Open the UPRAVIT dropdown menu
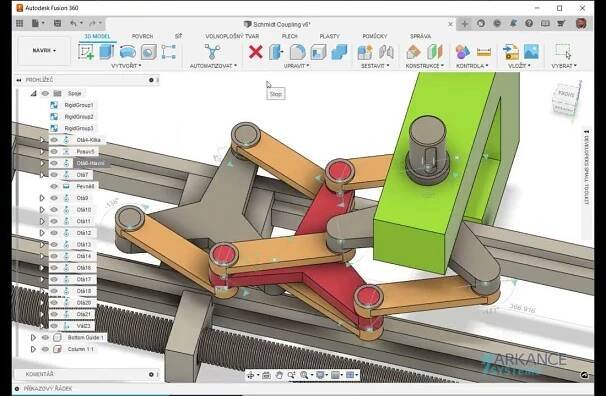606x396 pixels. [x=296, y=66]
